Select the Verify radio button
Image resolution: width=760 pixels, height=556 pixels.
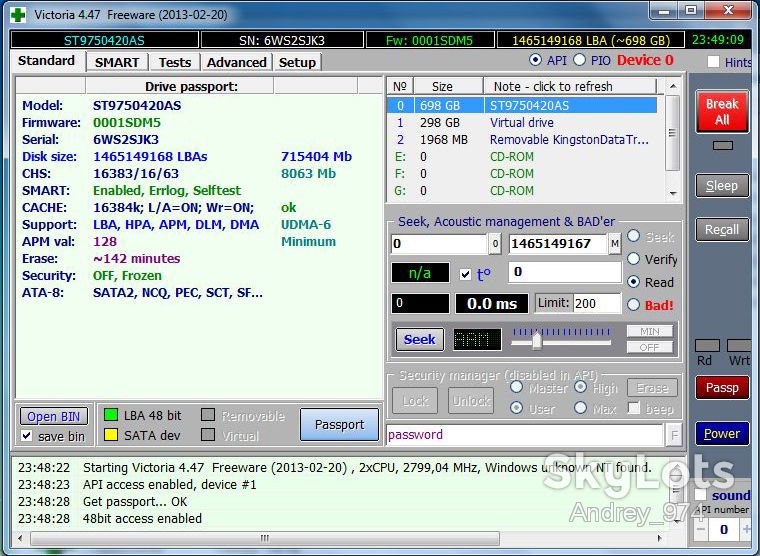(x=633, y=259)
